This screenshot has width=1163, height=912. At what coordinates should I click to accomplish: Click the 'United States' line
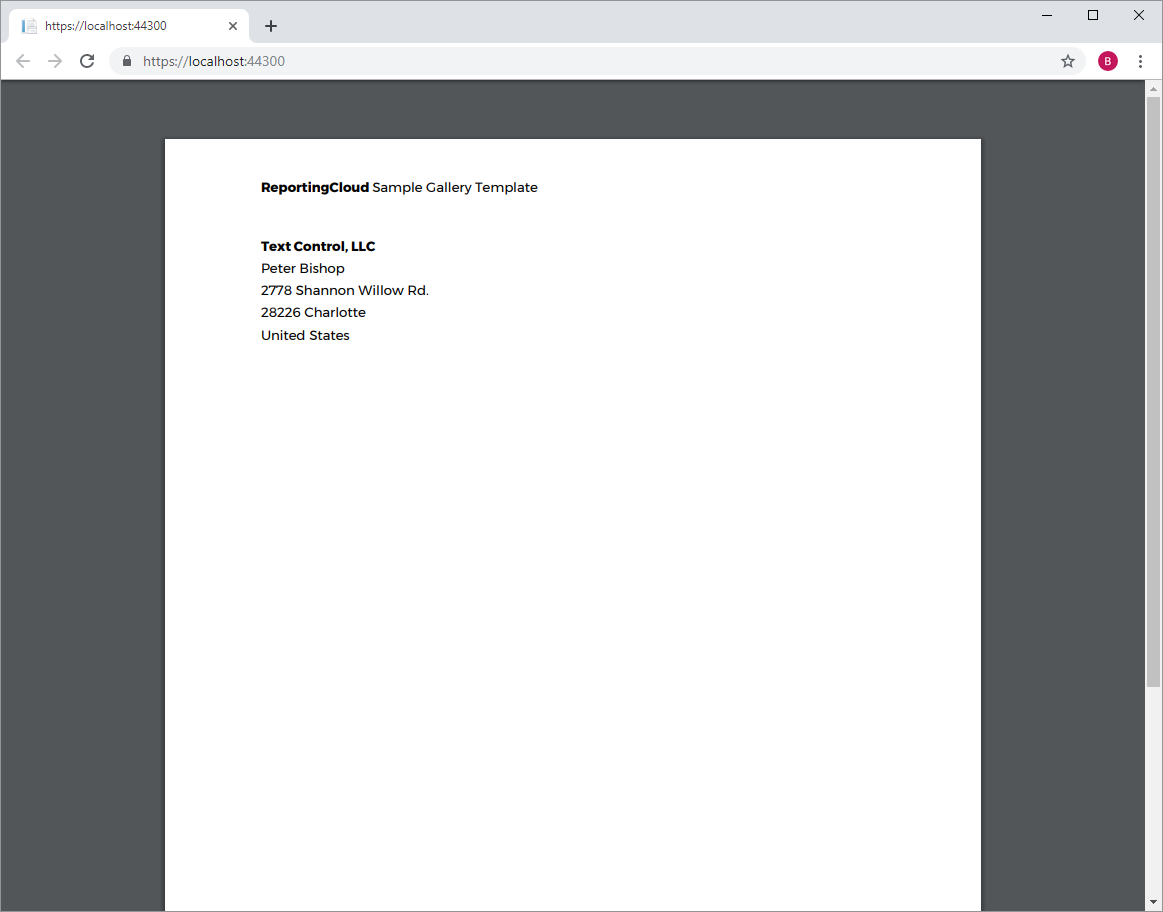coord(305,335)
